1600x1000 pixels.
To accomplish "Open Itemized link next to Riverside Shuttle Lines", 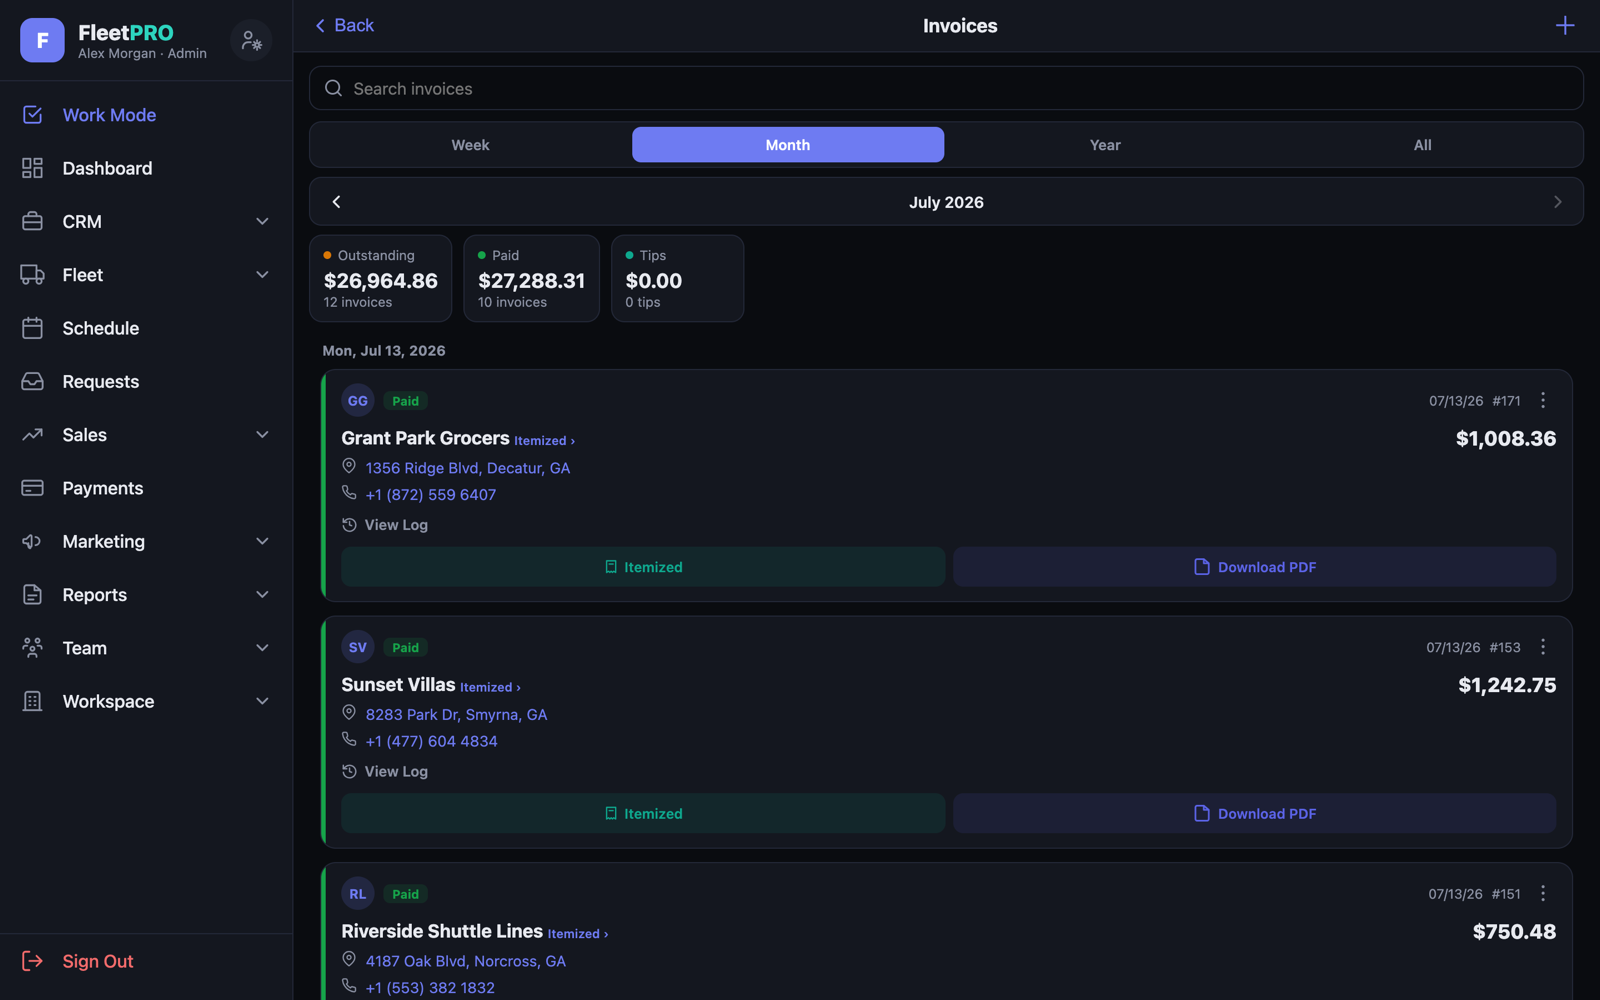I will coord(577,934).
